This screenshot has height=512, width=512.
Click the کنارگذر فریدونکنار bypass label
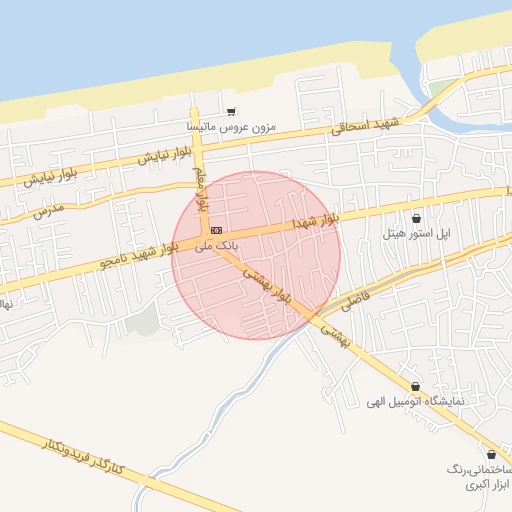83,458
